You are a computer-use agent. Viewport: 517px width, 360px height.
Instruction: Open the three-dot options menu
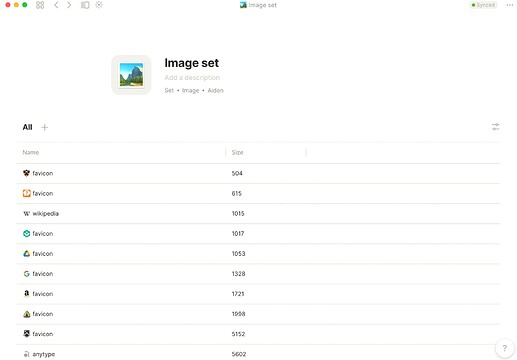click(510, 5)
